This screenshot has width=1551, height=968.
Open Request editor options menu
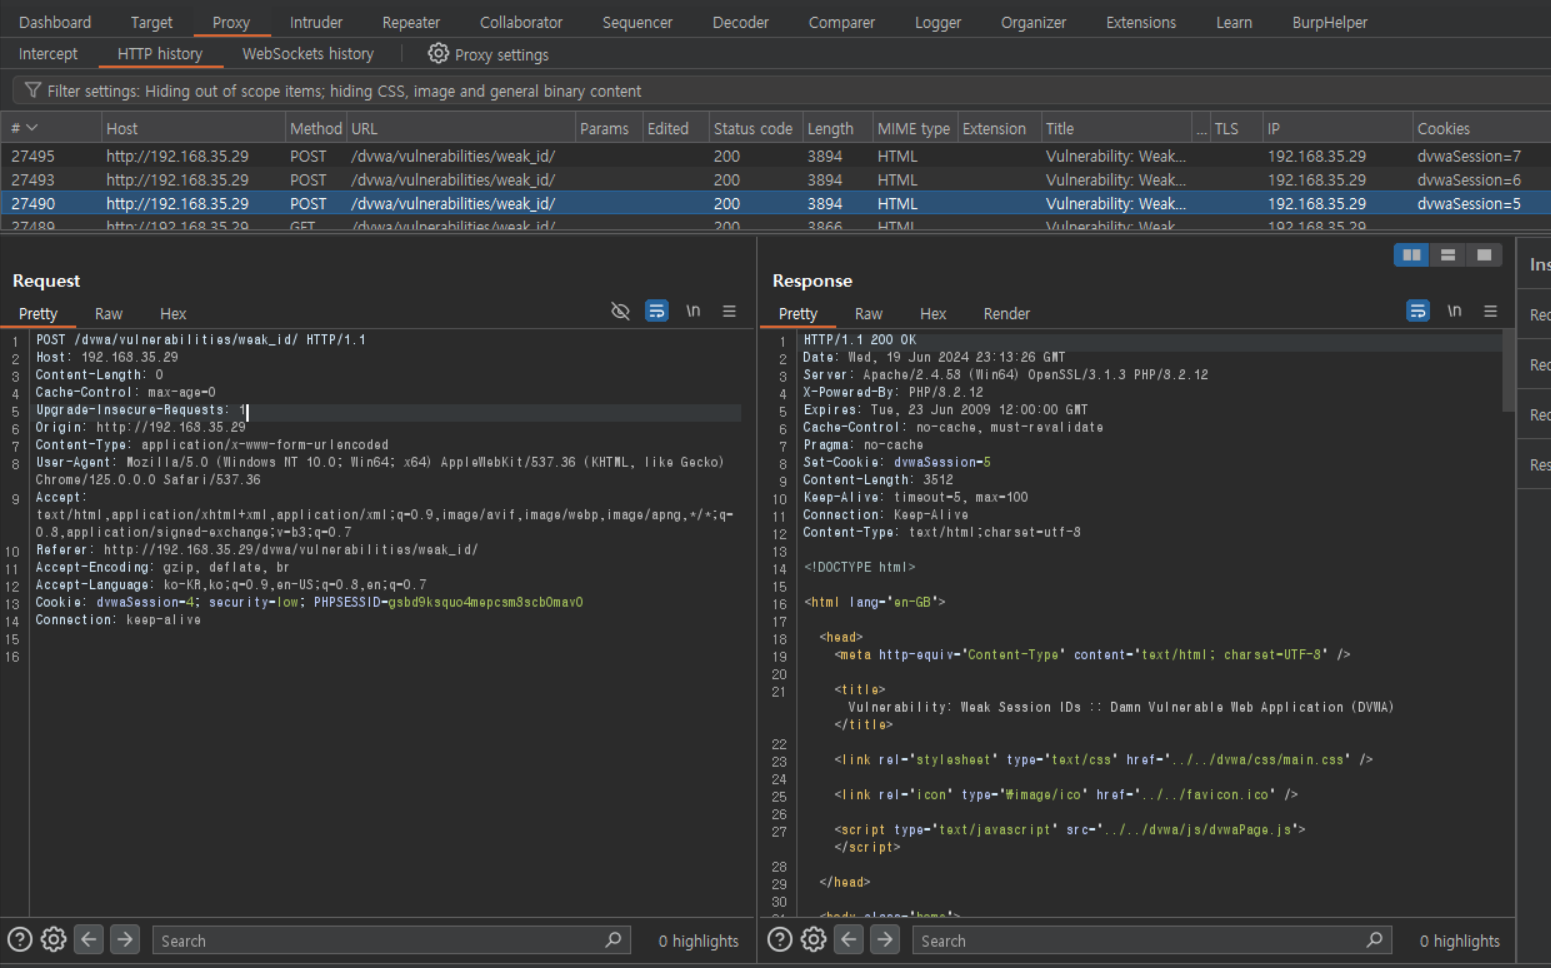click(729, 312)
